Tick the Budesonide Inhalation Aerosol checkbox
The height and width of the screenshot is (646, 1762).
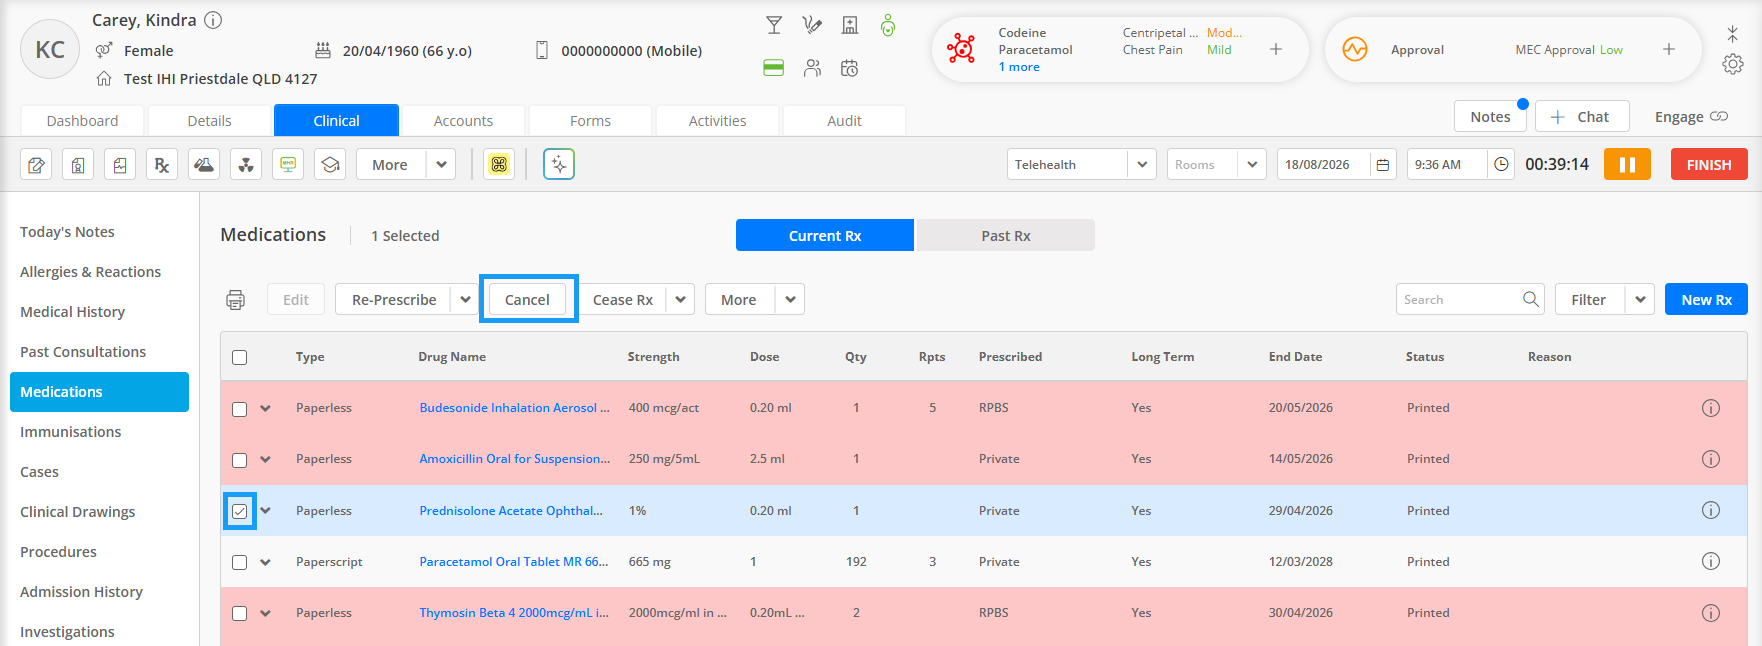pyautogui.click(x=240, y=409)
